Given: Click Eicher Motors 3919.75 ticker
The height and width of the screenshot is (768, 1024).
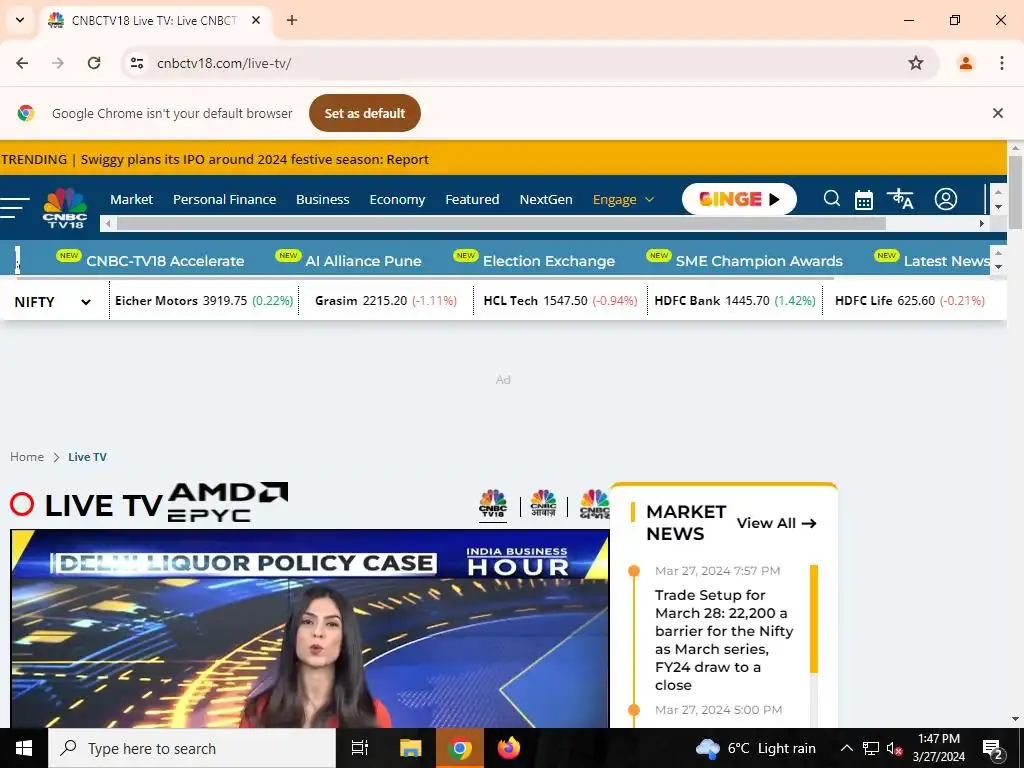Looking at the screenshot, I should tap(204, 300).
